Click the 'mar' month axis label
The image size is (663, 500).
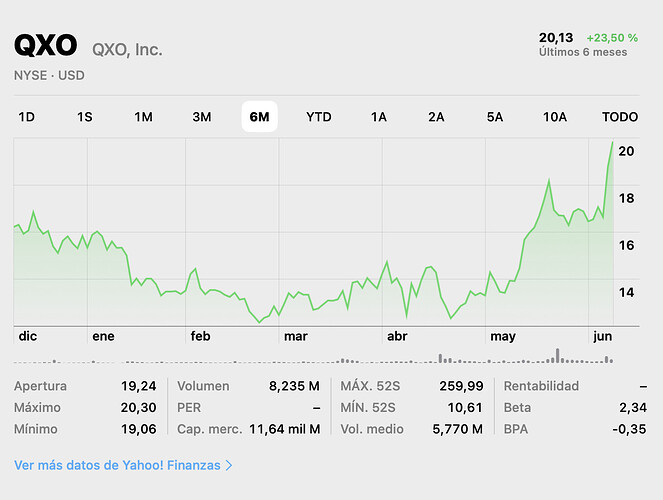tap(296, 336)
